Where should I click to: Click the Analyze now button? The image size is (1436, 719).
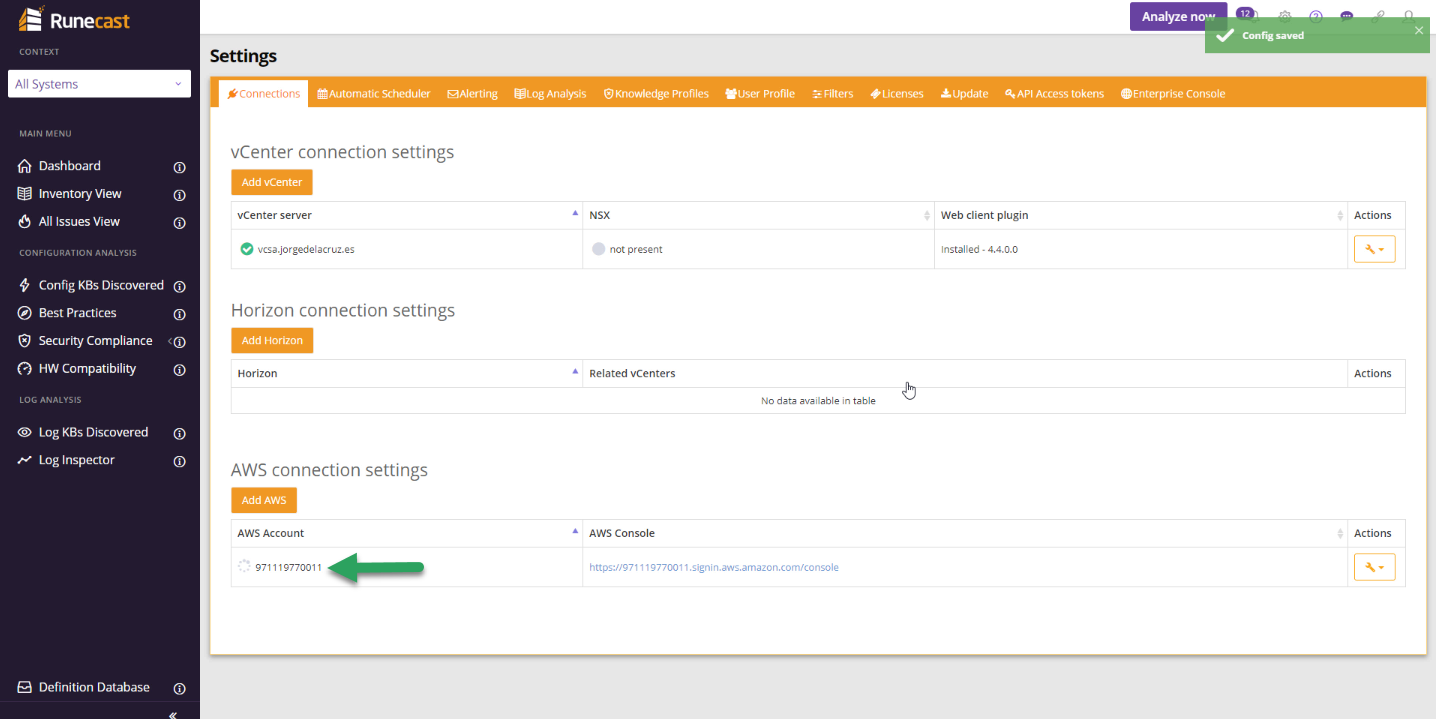(x=1178, y=16)
